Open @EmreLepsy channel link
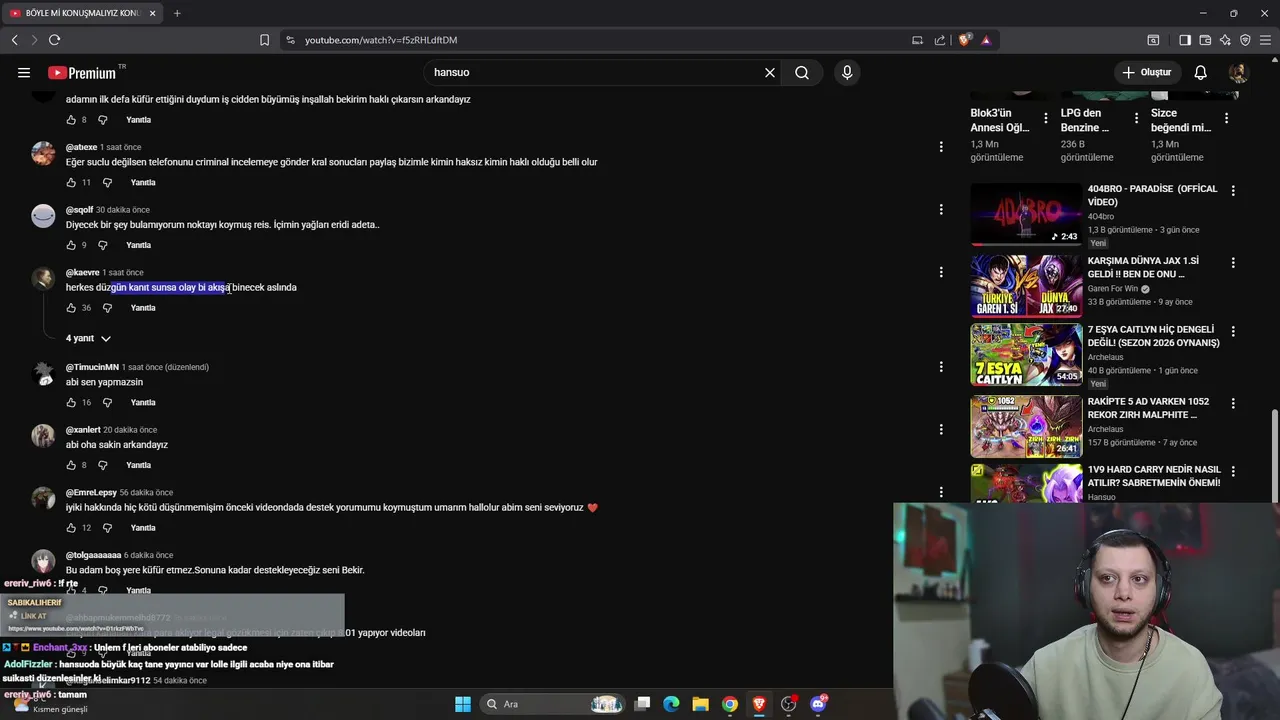Viewport: 1280px width, 720px height. coord(91,492)
